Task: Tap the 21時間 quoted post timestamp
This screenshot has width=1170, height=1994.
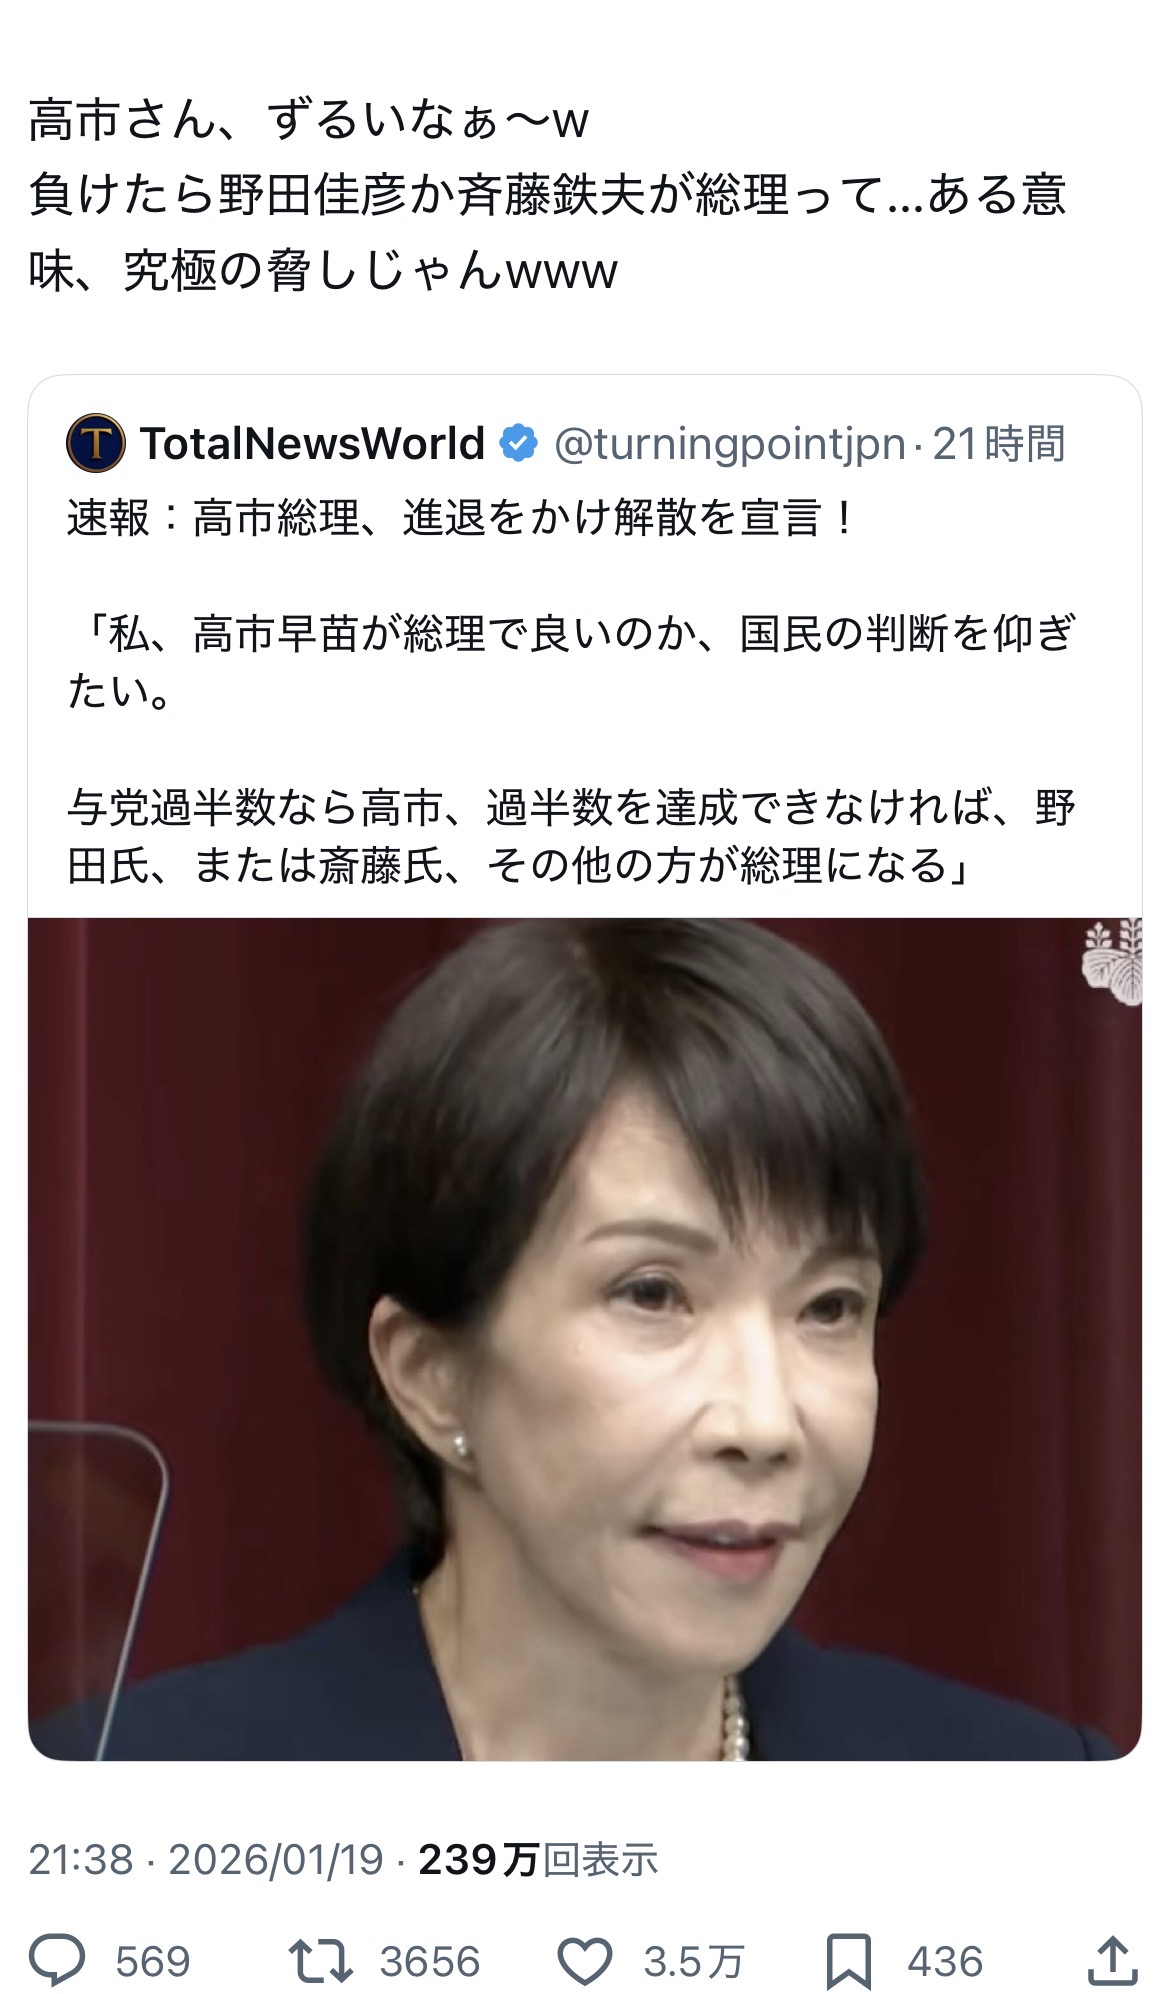Action: click(x=999, y=444)
